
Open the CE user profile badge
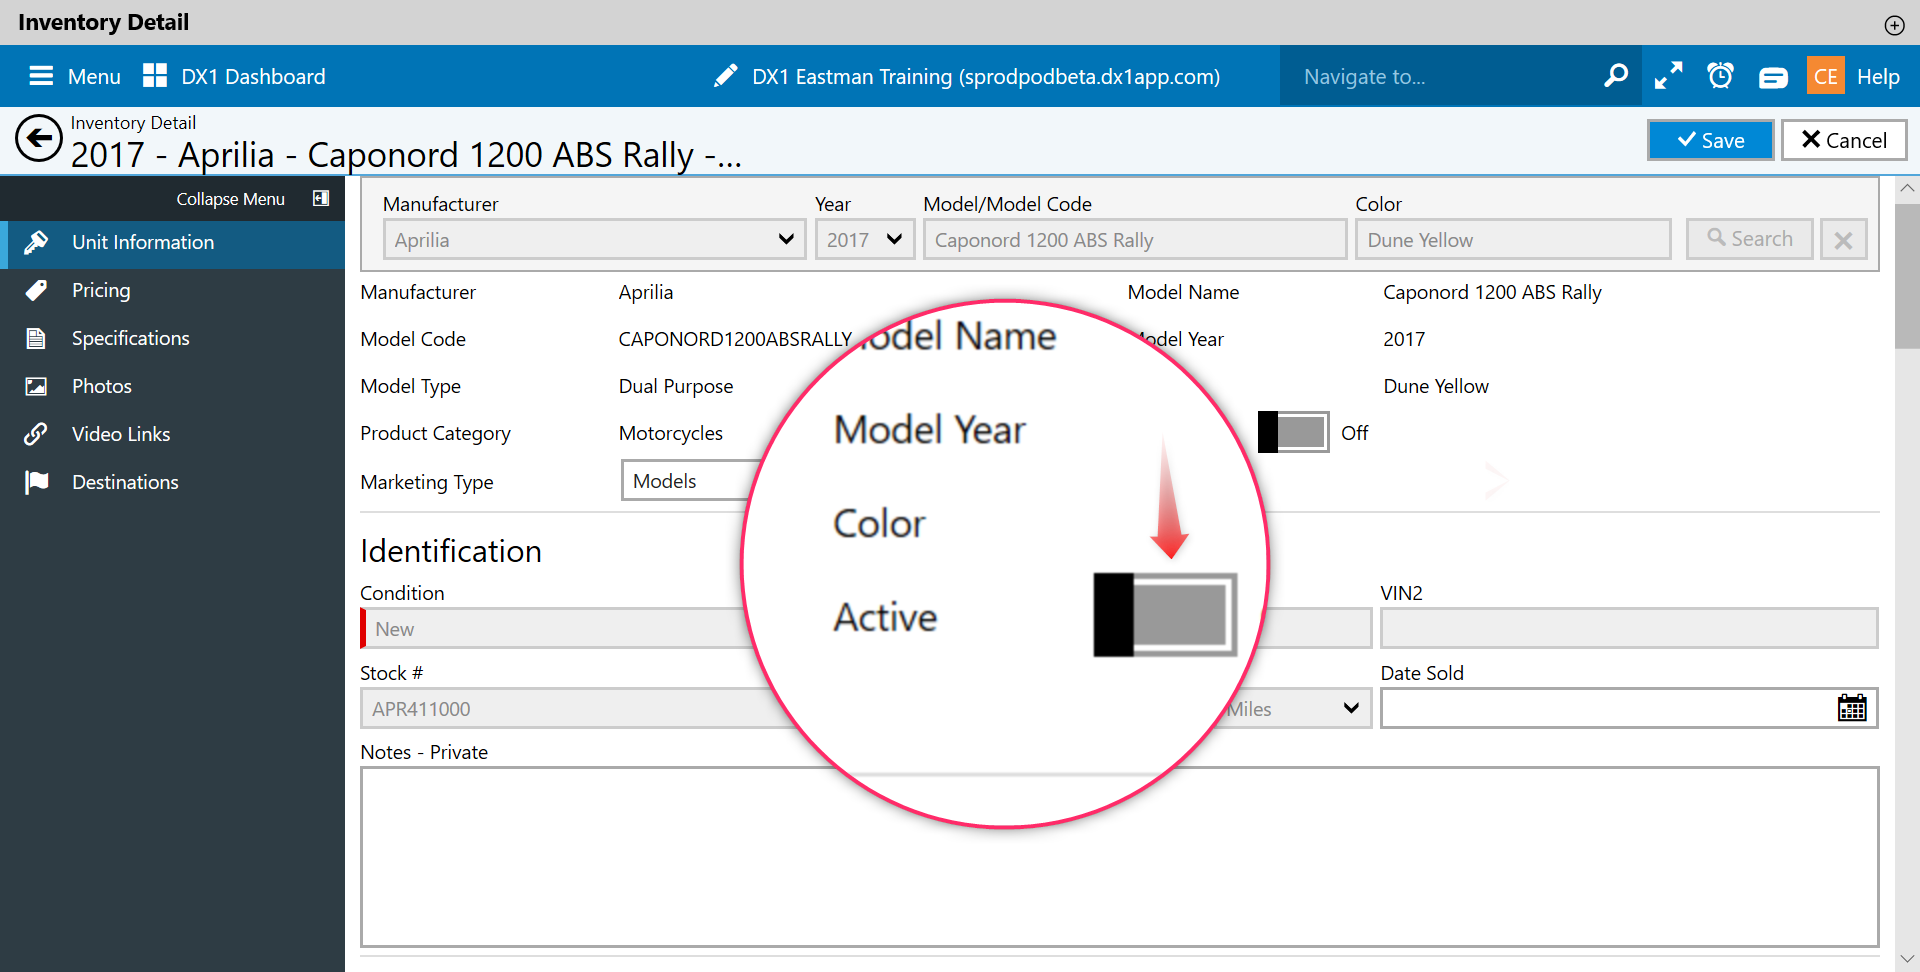1826,76
